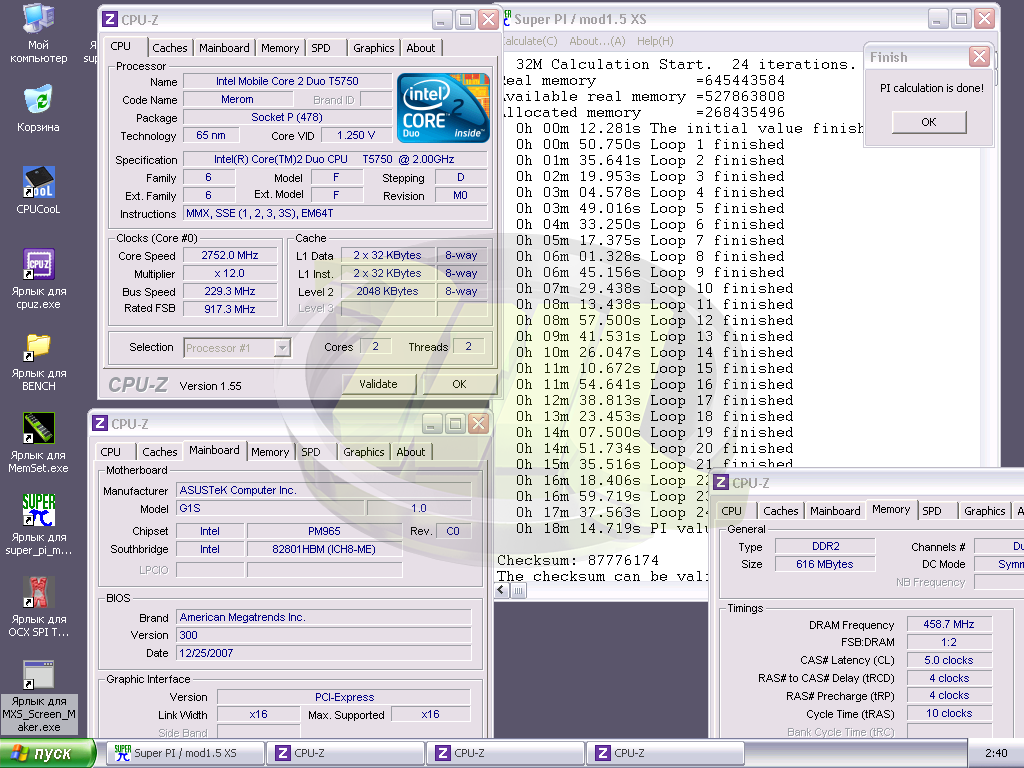Open the BENCH folder shortcut

[39, 362]
